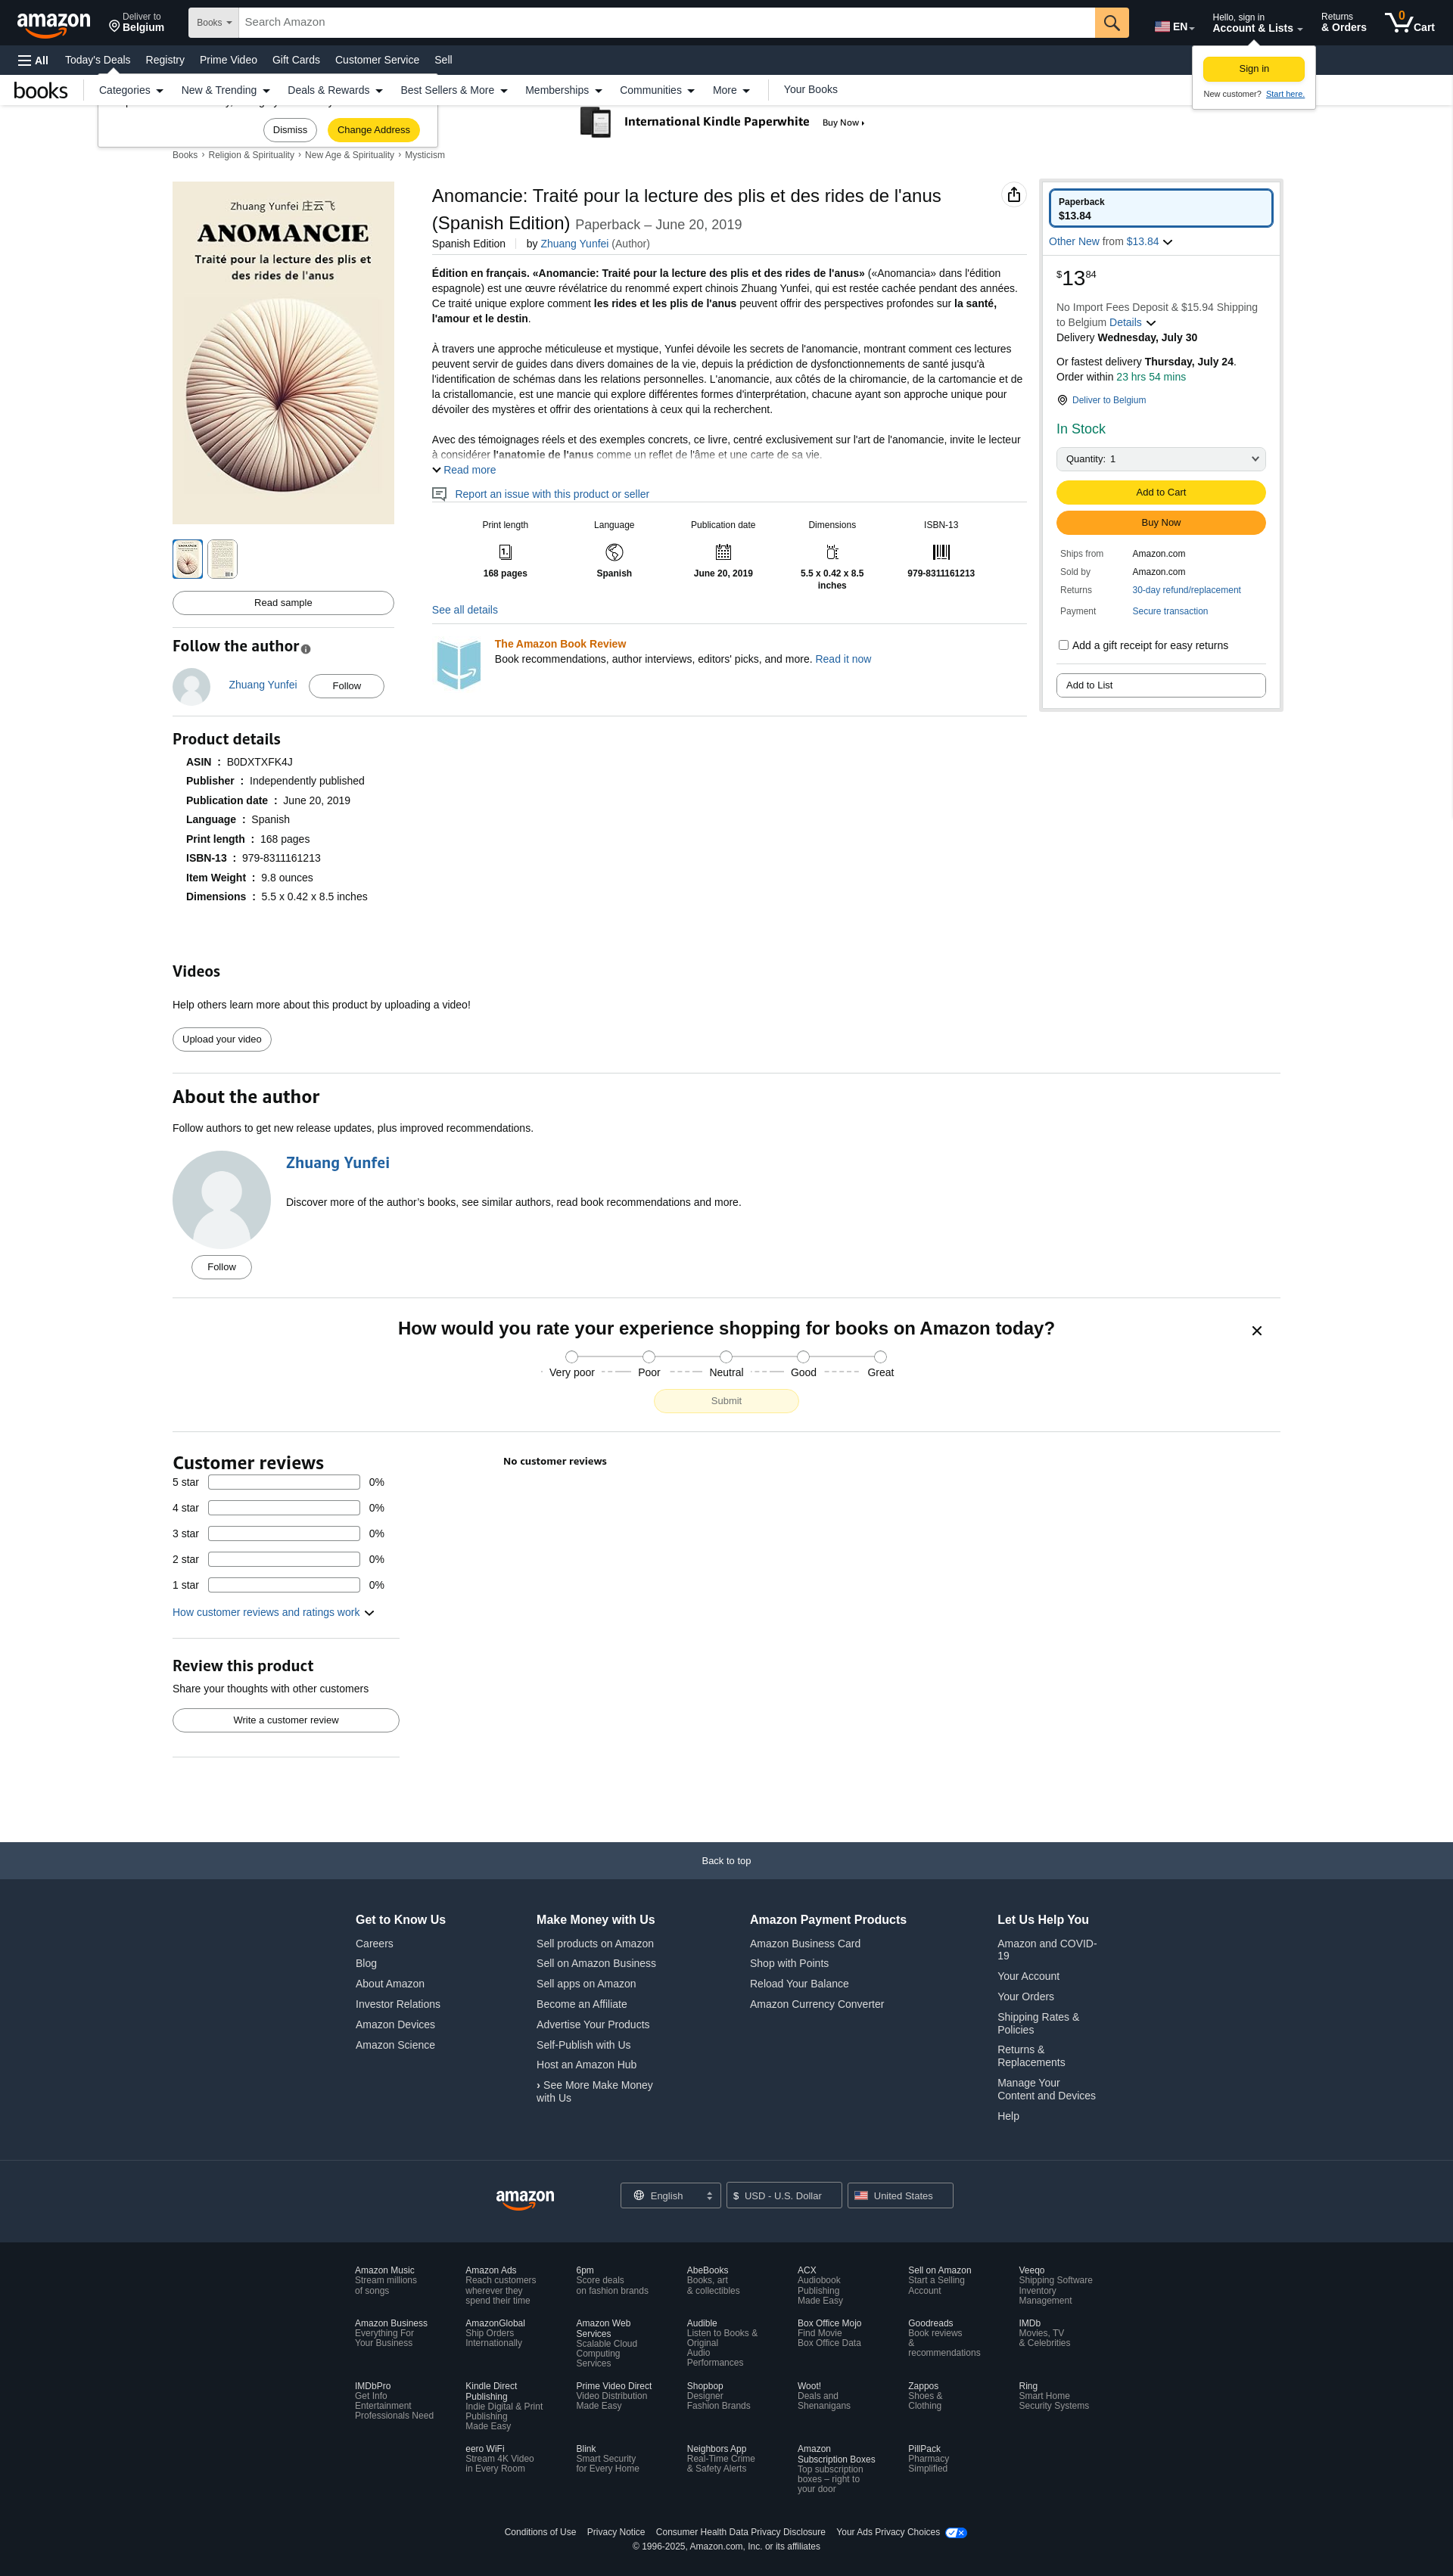Click the Search Amazon input field
This screenshot has width=1453, height=2576.
point(666,22)
